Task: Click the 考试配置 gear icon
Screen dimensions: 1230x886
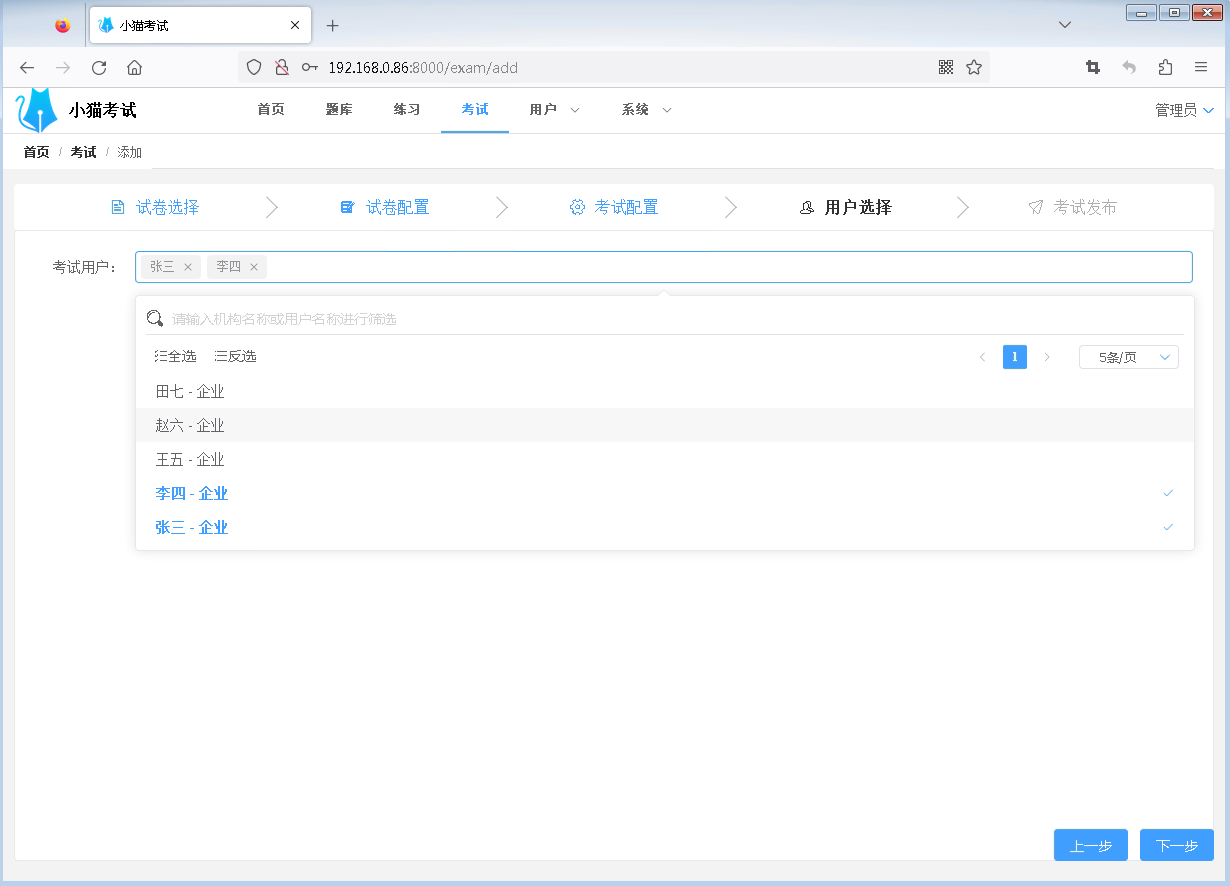Action: [x=577, y=206]
